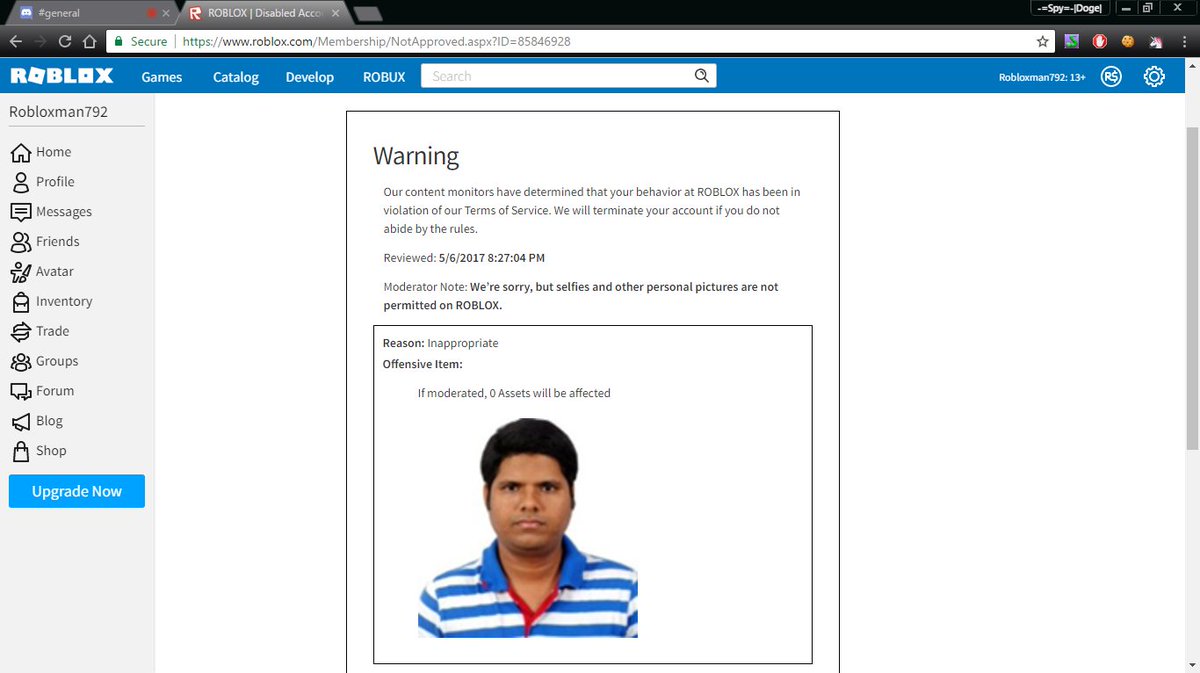Image resolution: width=1200 pixels, height=673 pixels.
Task: Click 'If moderated, 0 Assets will be affected'
Action: tap(514, 393)
